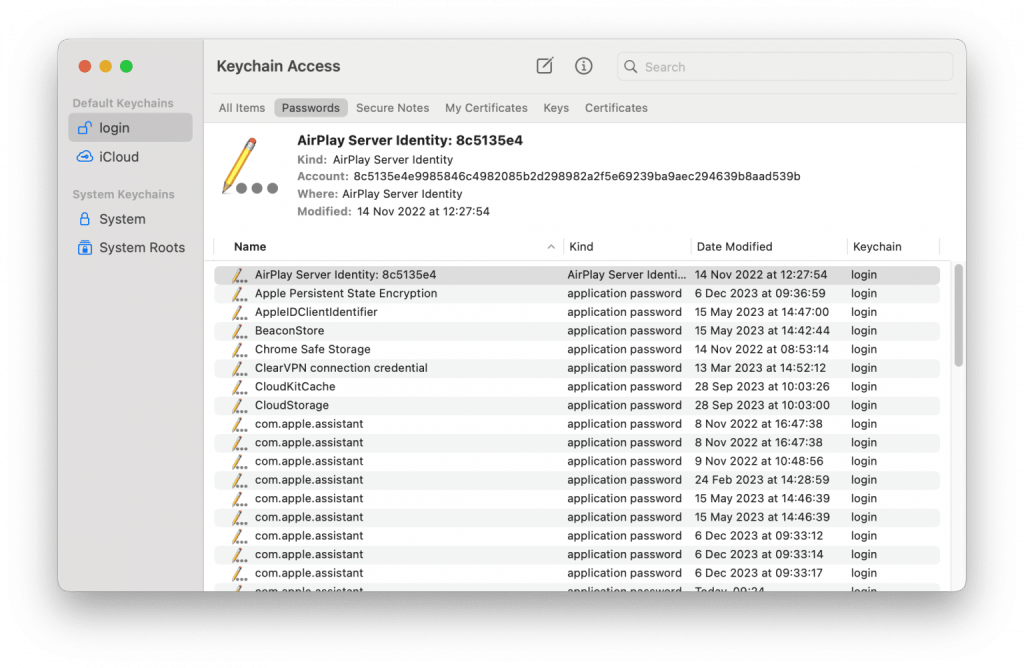Image resolution: width=1024 pixels, height=668 pixels.
Task: Select com.apple.assistant modified 6 Dec 2023 at 09:33:17
Action: click(x=577, y=573)
